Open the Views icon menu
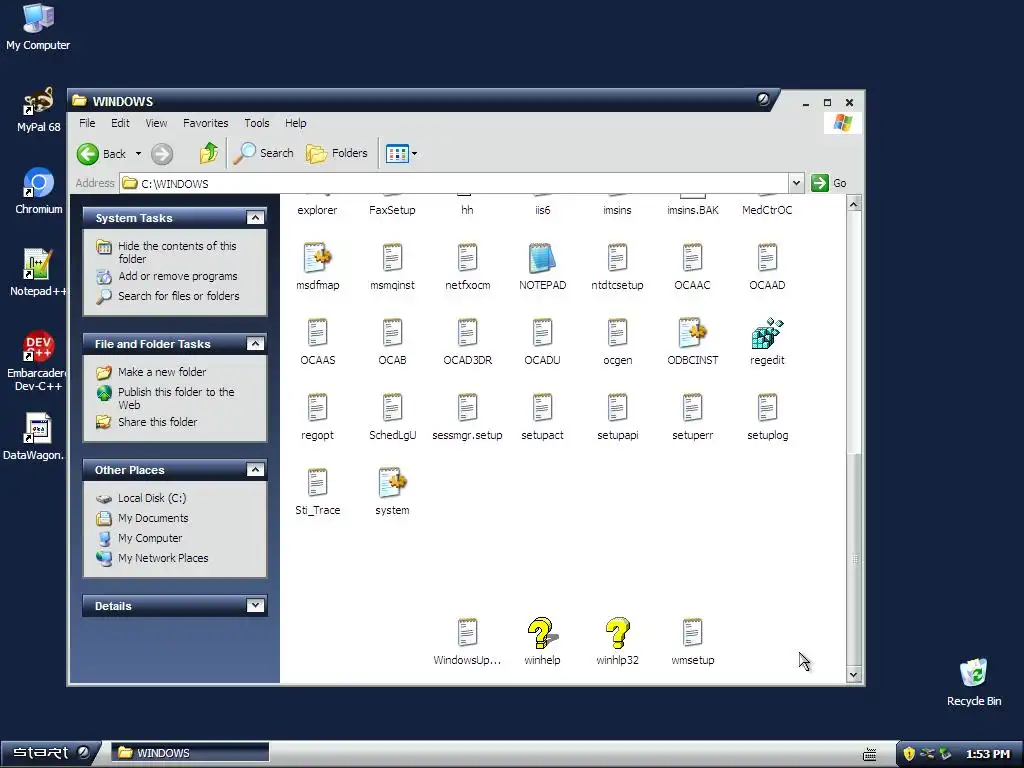 (401, 153)
